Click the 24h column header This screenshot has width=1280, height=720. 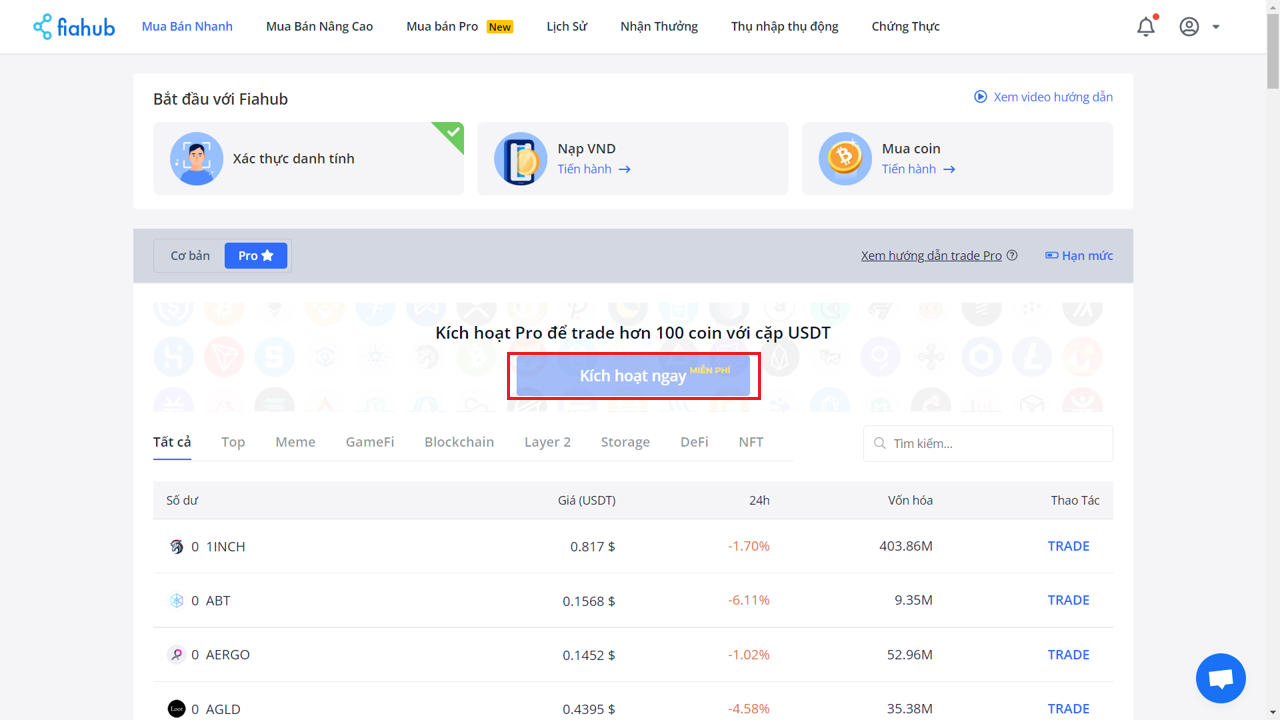[760, 500]
